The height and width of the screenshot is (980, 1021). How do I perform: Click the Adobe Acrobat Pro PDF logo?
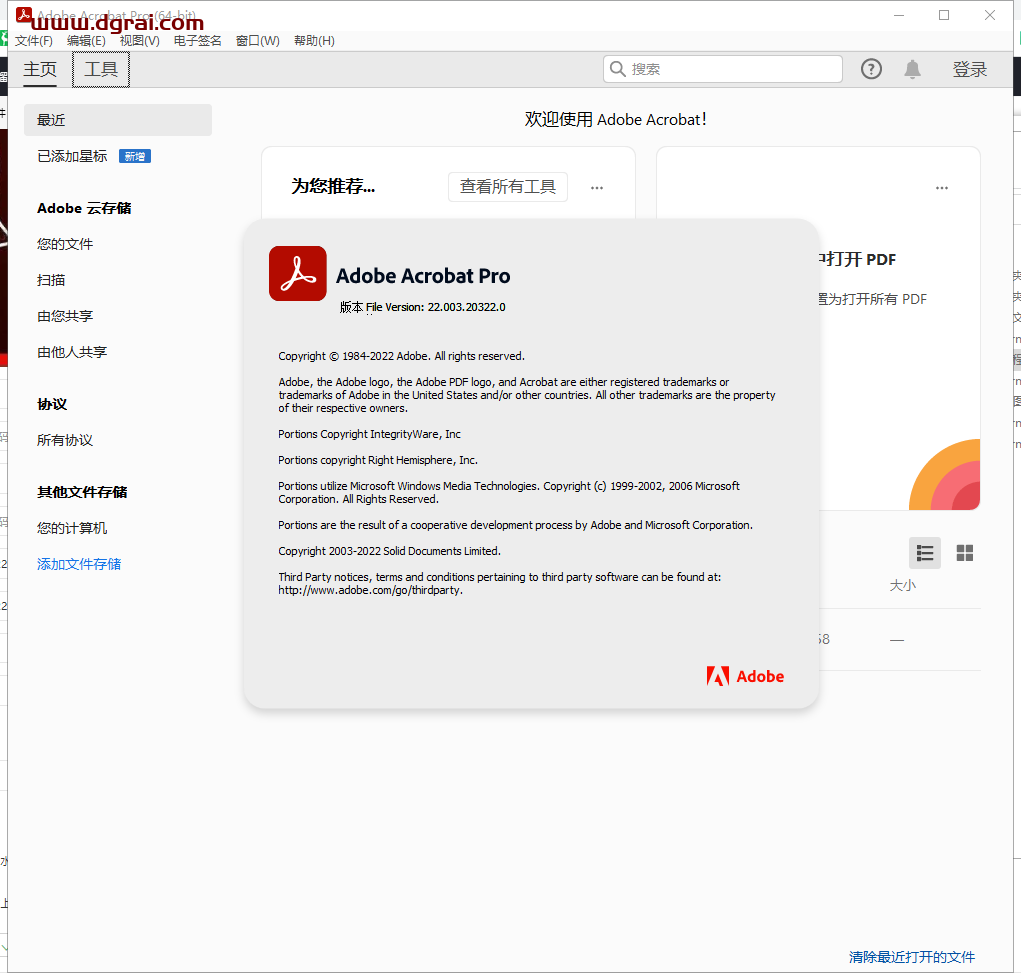click(x=298, y=273)
